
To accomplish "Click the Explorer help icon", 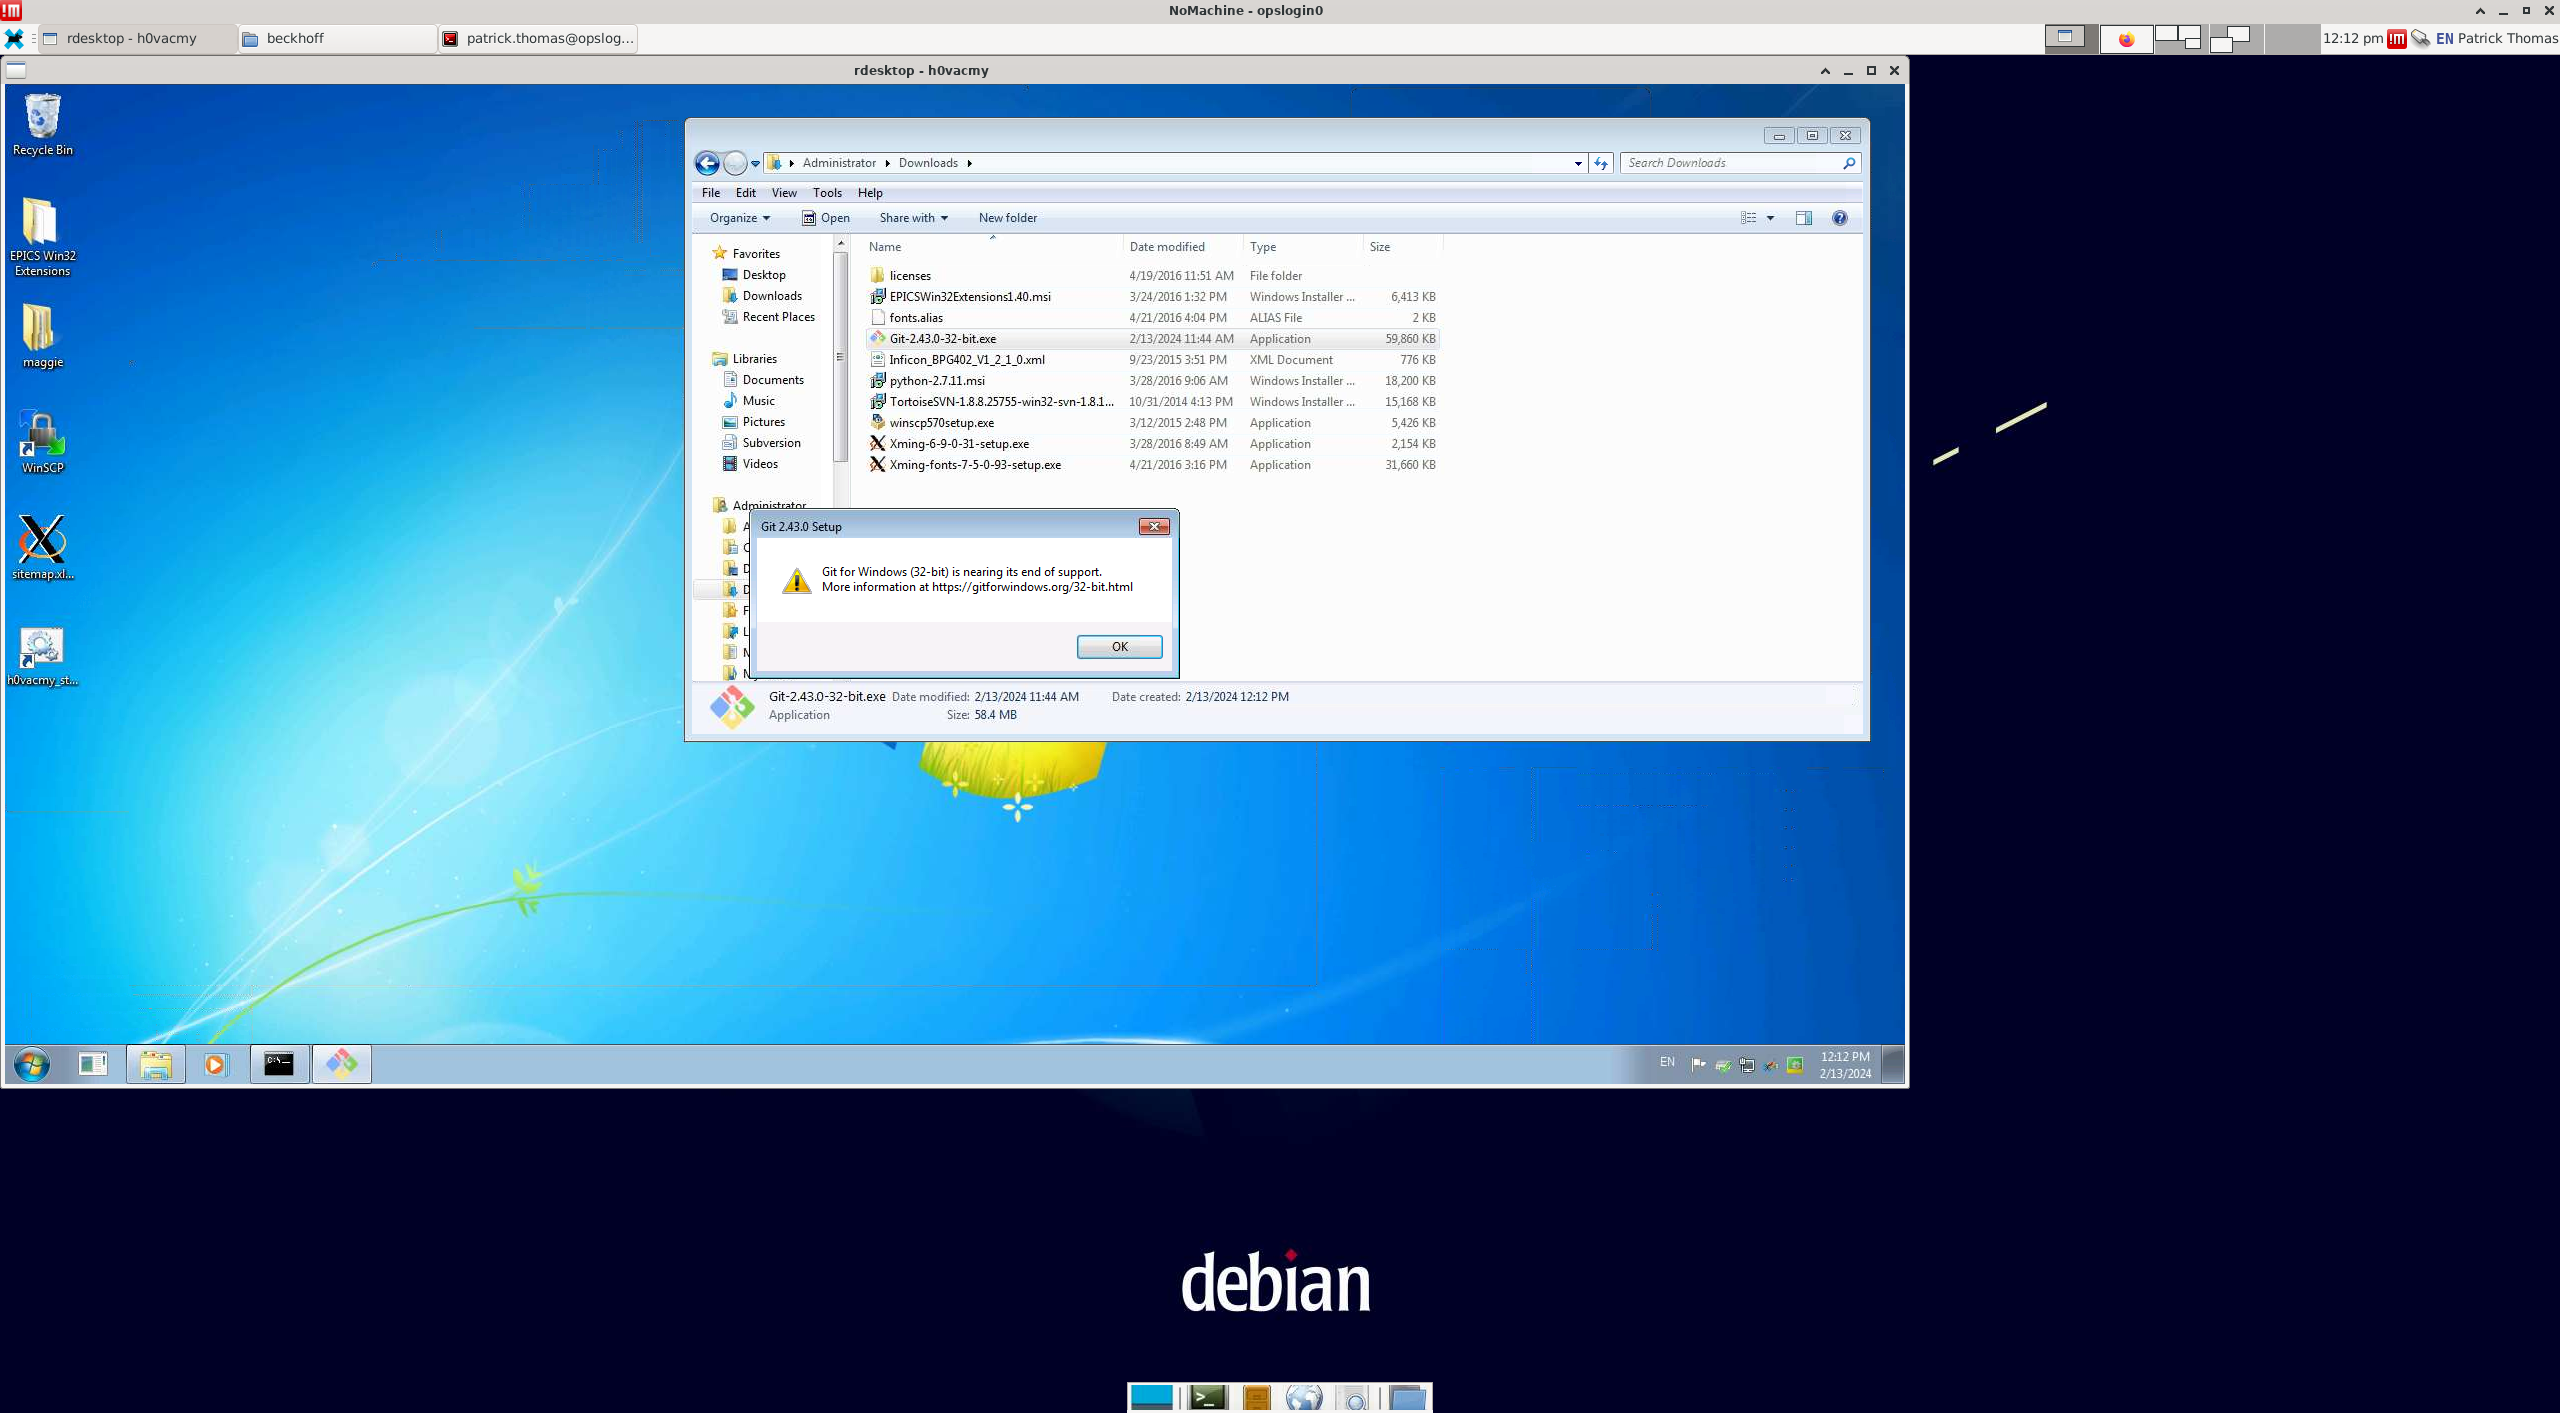I will 1839,218.
